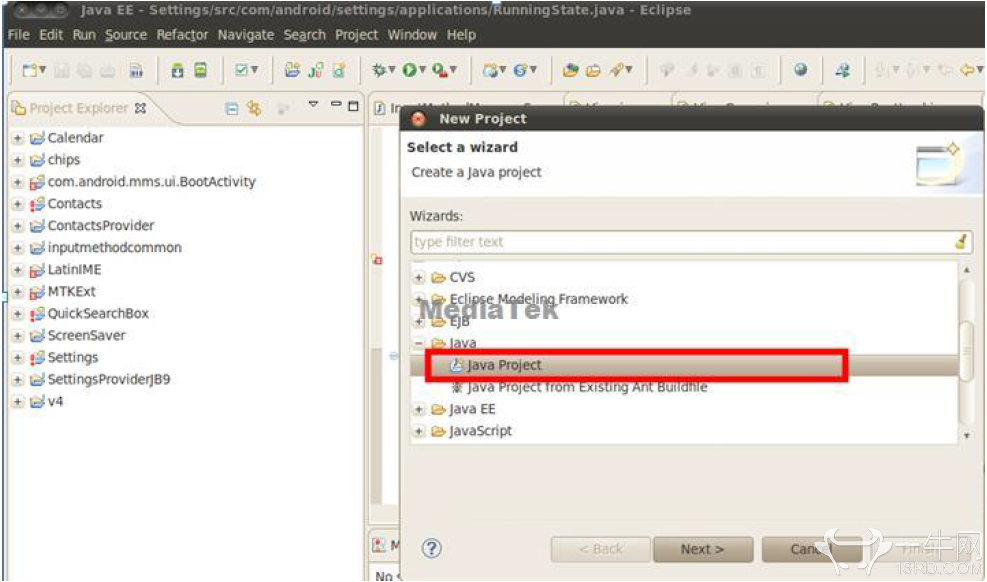This screenshot has height=582, width=987.
Task: Open the Debug dropdown arrow
Action: click(392, 69)
